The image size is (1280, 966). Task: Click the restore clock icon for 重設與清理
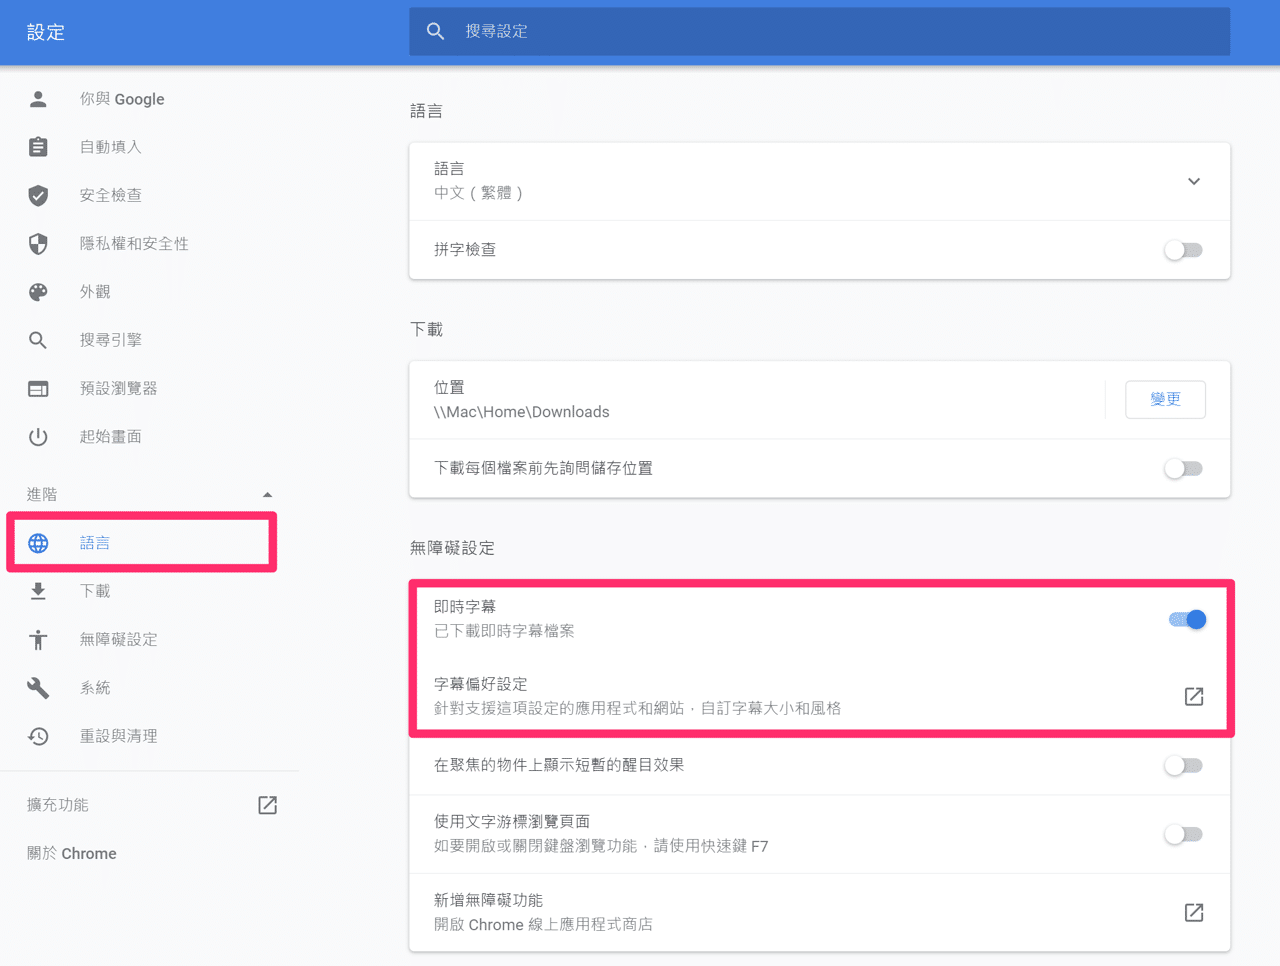[38, 736]
